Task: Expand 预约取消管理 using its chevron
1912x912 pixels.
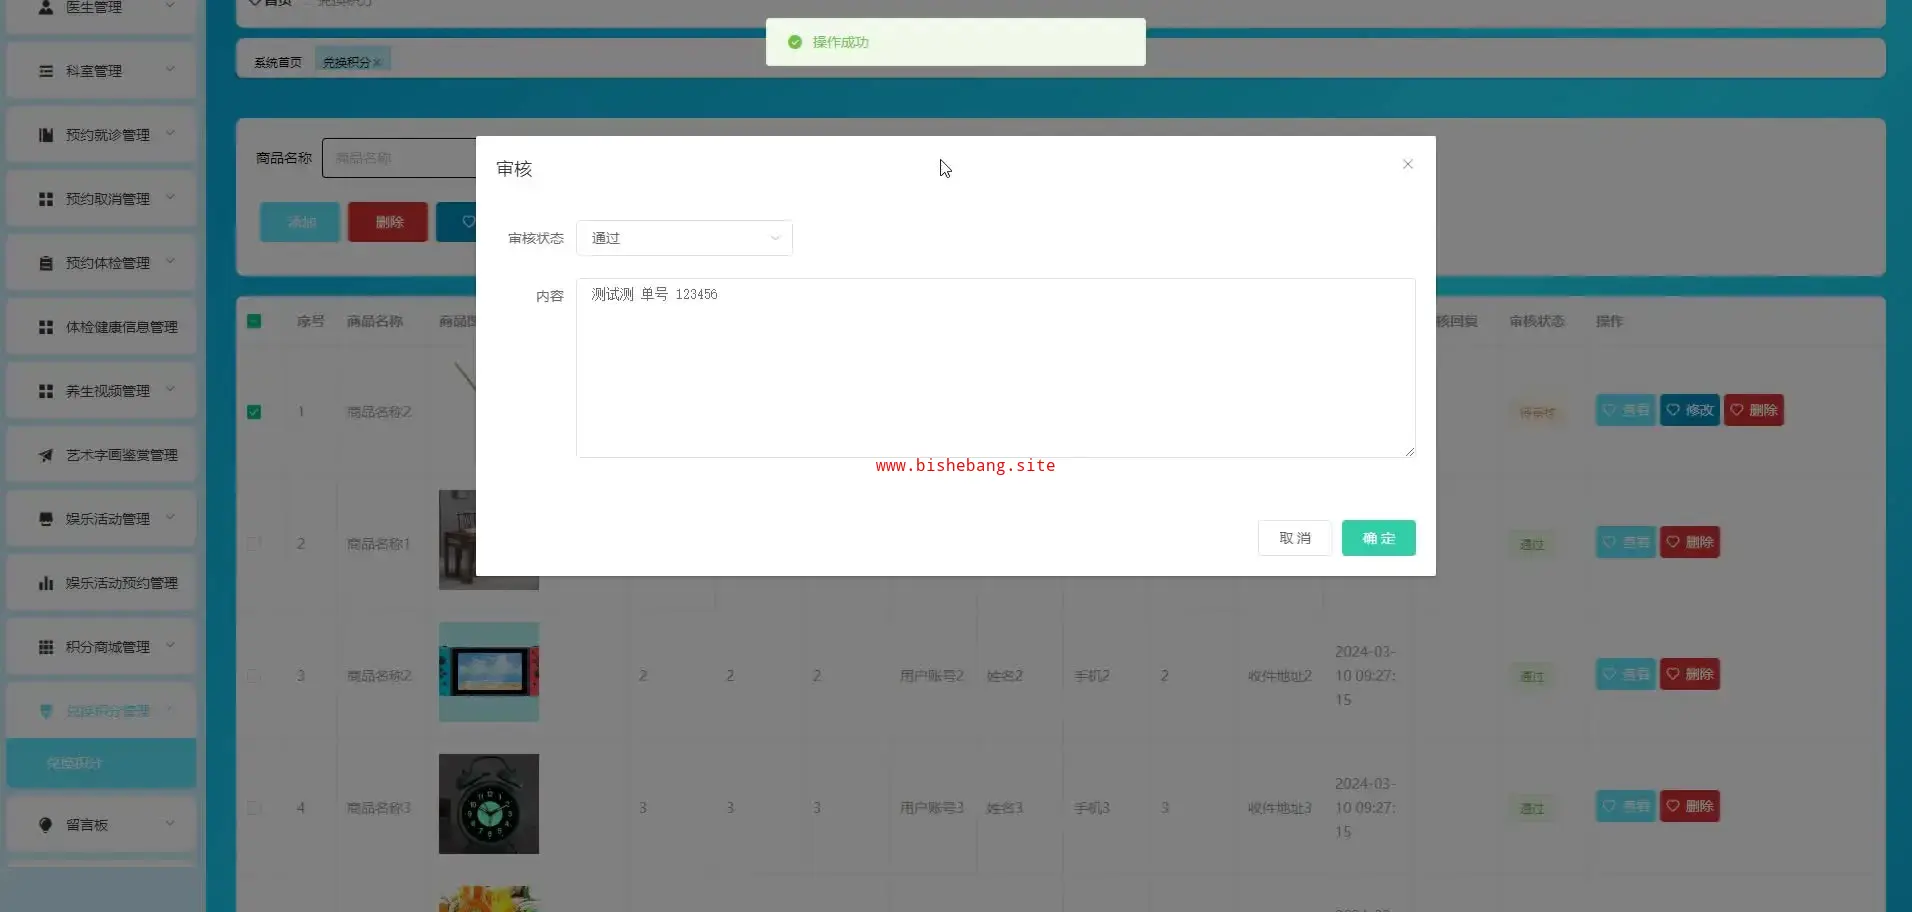Action: (170, 198)
